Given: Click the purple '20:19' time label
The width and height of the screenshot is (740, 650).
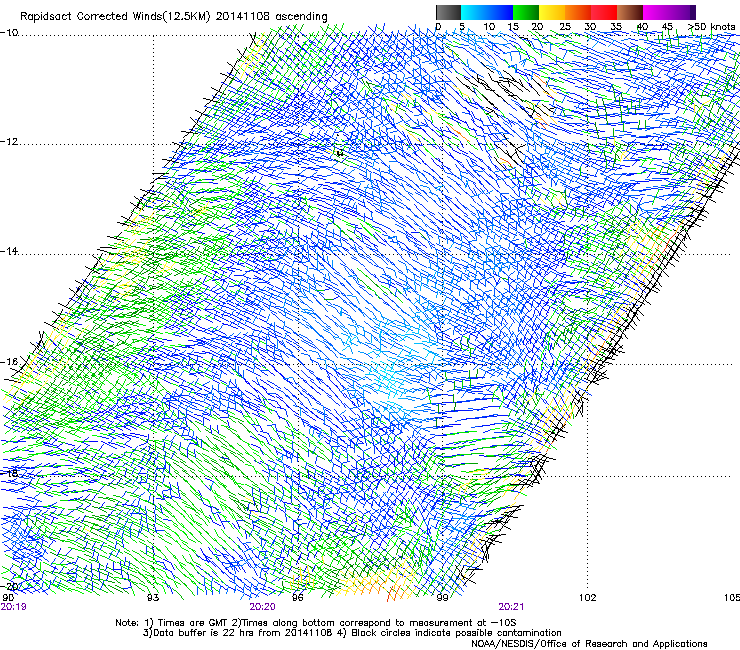Looking at the screenshot, I should [13, 607].
